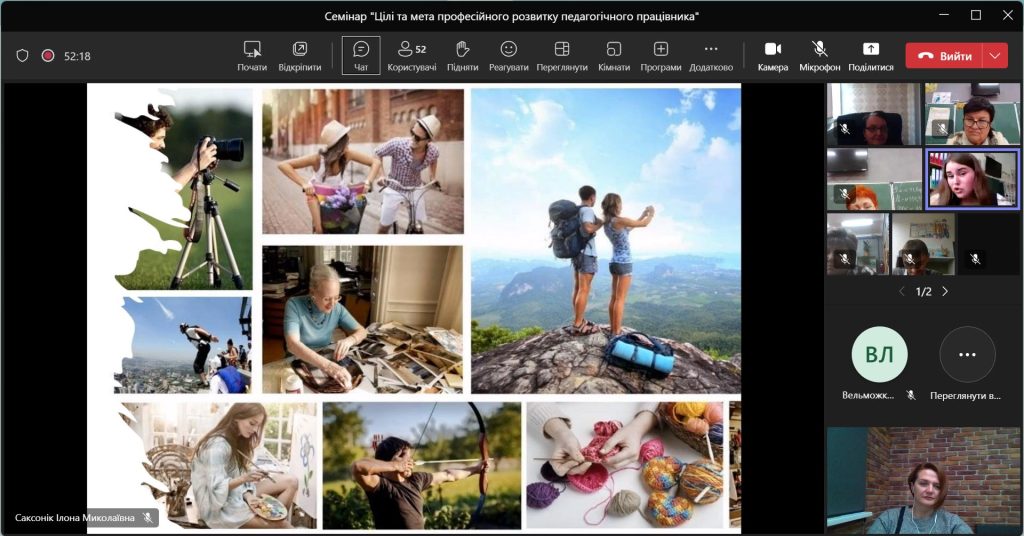This screenshot has width=1024, height=536.
Task: Open the Переглянути view options menu
Action: [562, 55]
